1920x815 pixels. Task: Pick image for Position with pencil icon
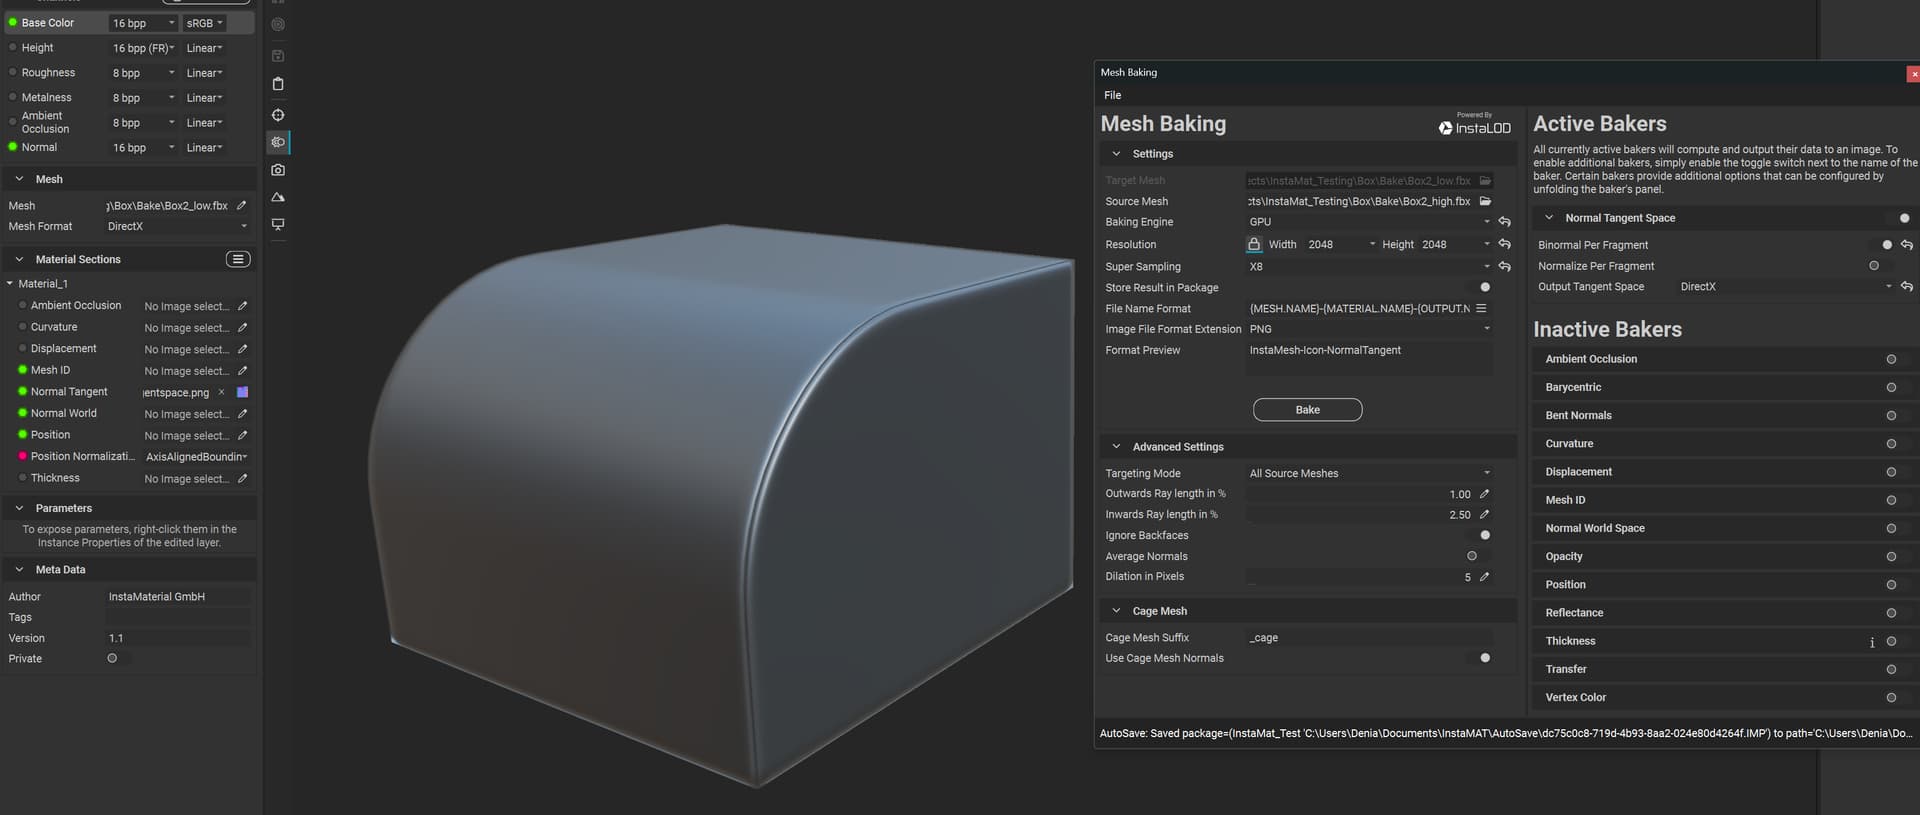pyautogui.click(x=242, y=435)
